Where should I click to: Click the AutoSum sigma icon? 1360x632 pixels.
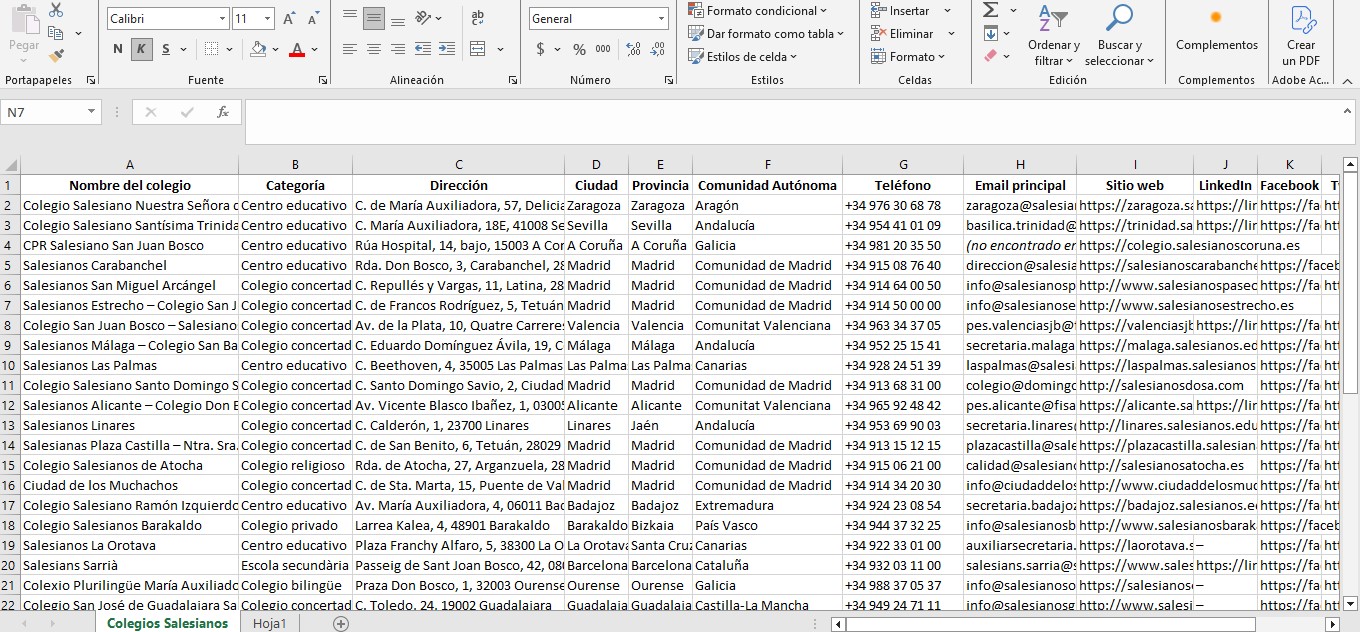tap(990, 10)
